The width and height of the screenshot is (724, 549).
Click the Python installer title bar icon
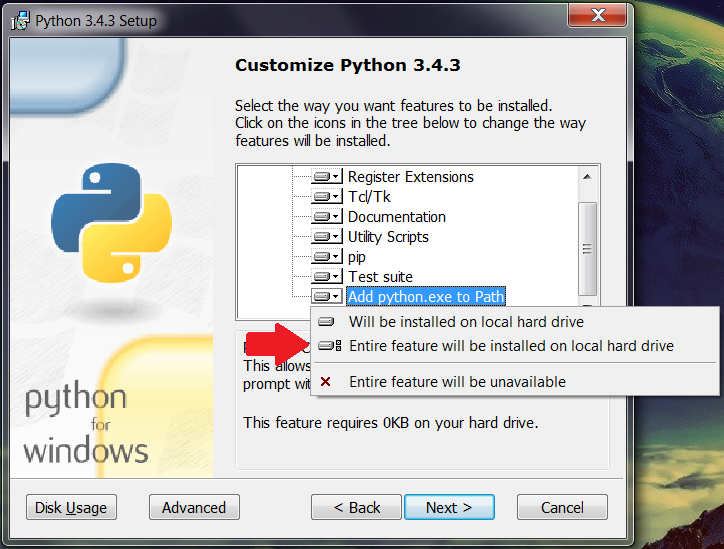point(20,21)
